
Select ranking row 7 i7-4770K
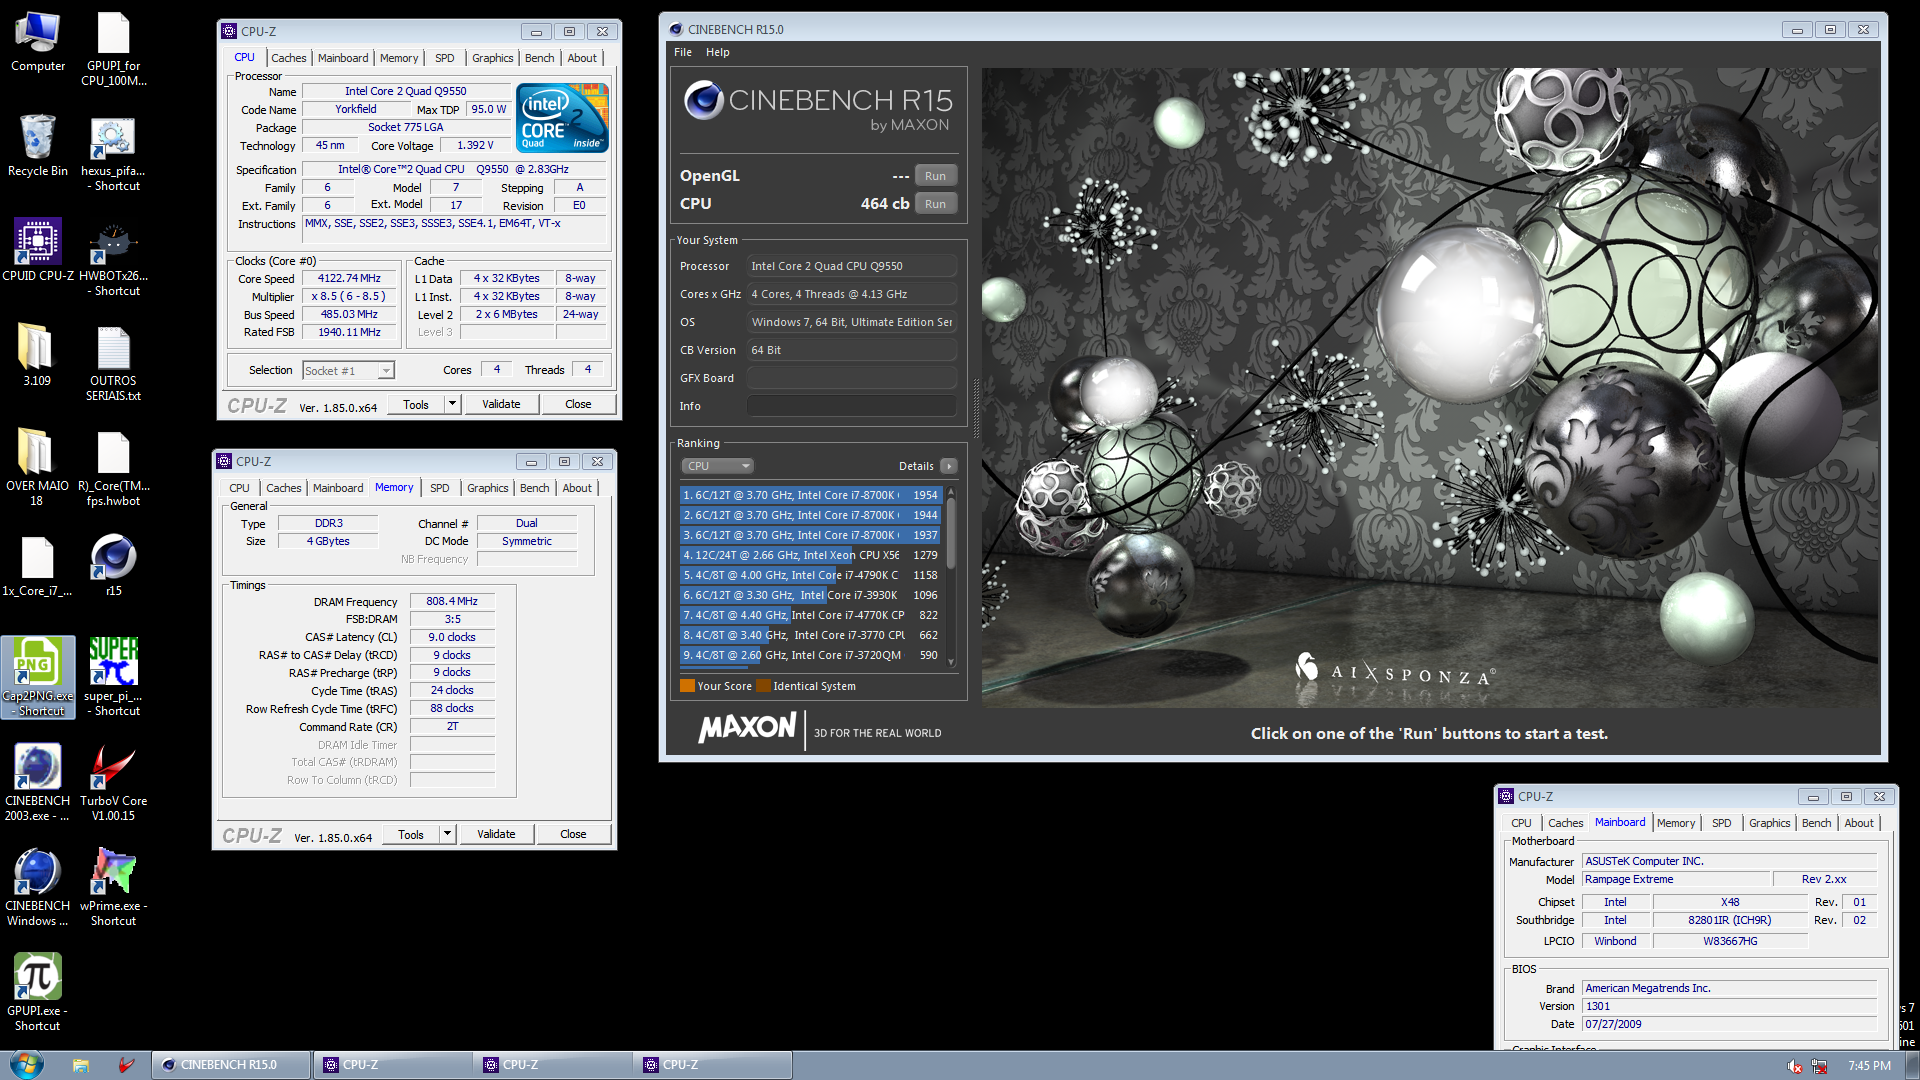pos(811,615)
